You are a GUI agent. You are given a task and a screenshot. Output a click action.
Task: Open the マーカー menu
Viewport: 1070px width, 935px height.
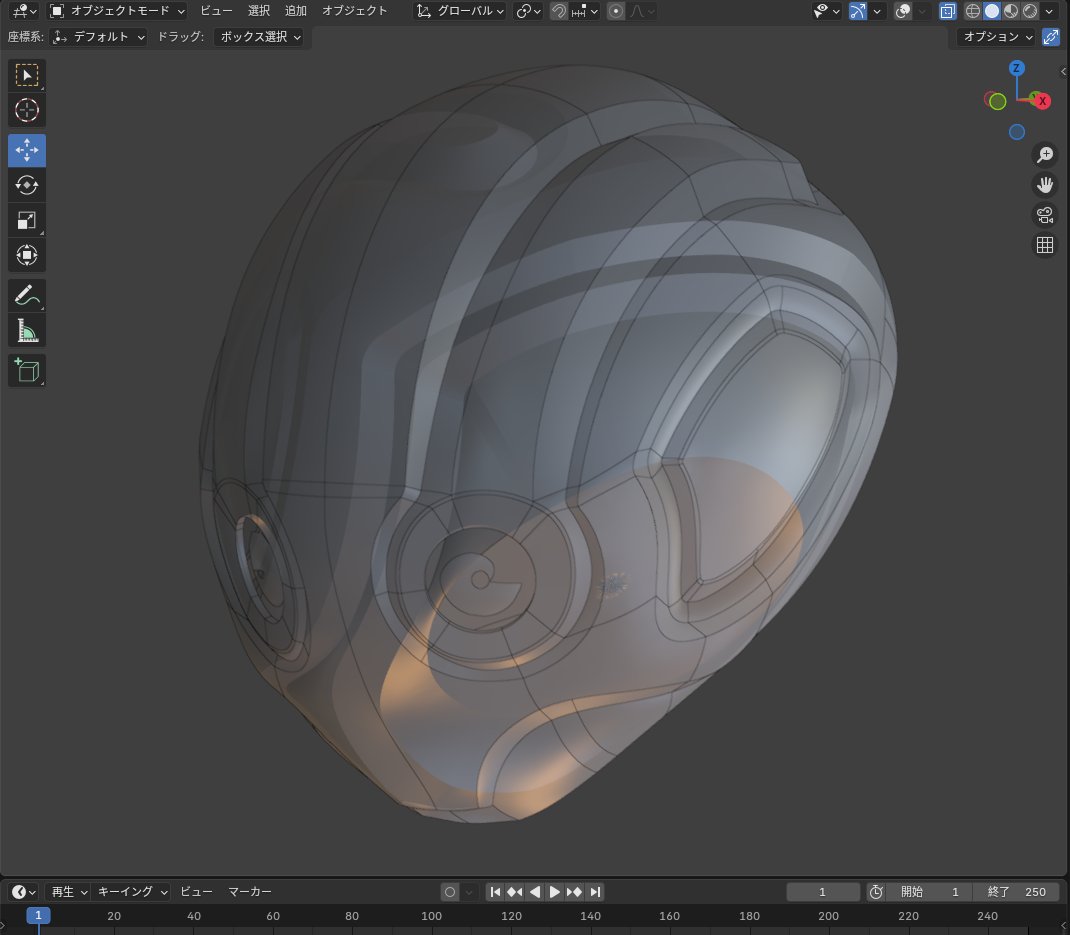(x=250, y=891)
